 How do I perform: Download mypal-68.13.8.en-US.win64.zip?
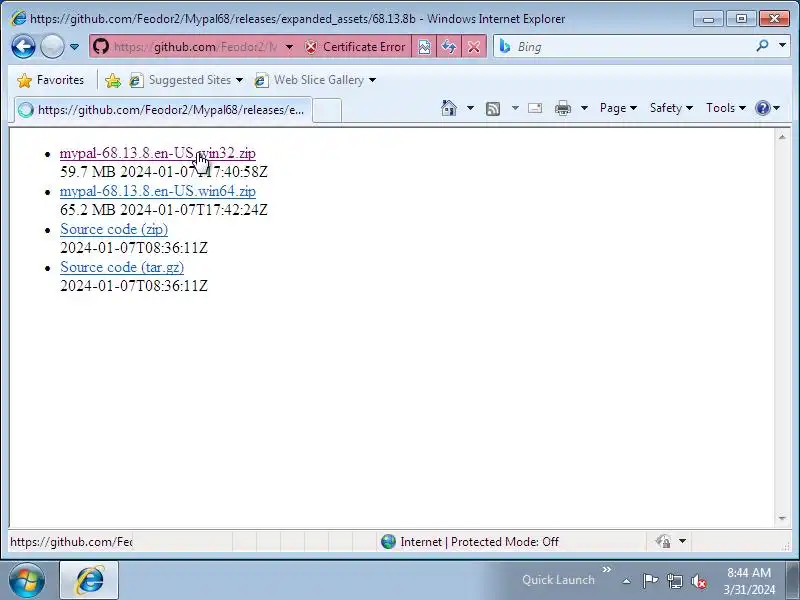coord(158,191)
